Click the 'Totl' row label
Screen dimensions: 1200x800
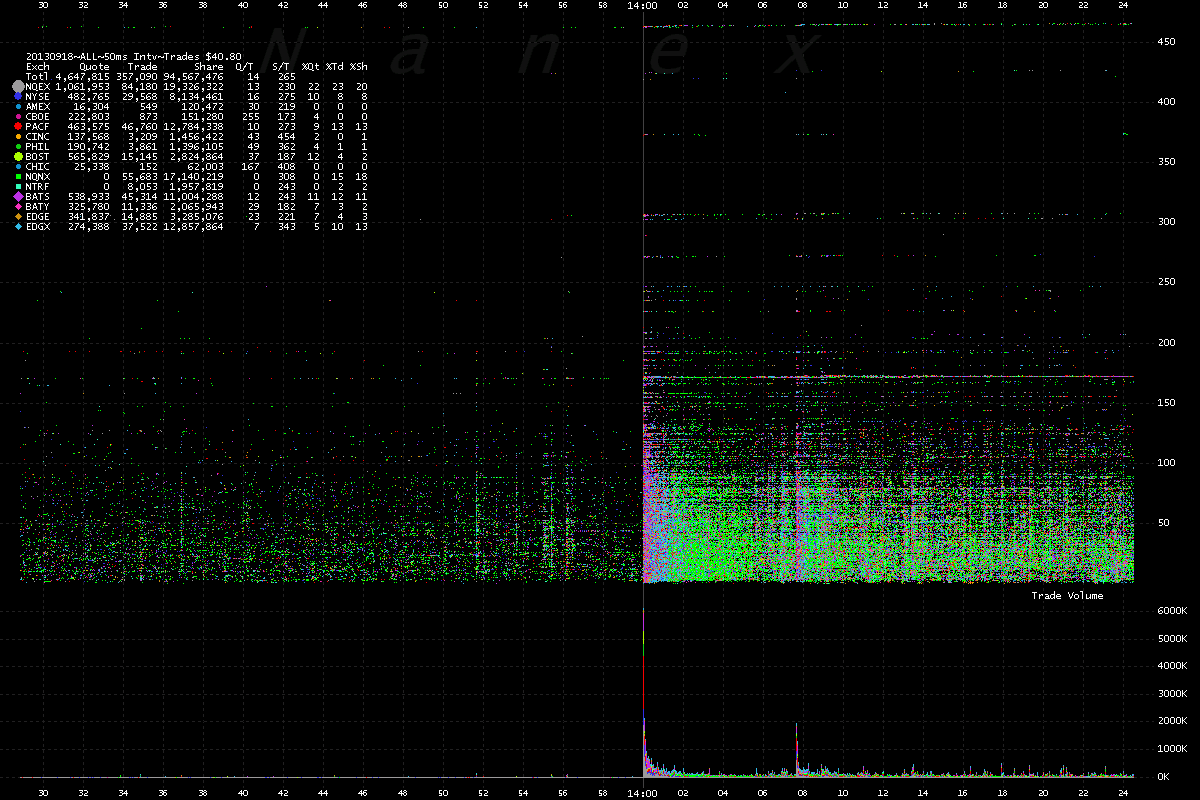click(x=38, y=77)
